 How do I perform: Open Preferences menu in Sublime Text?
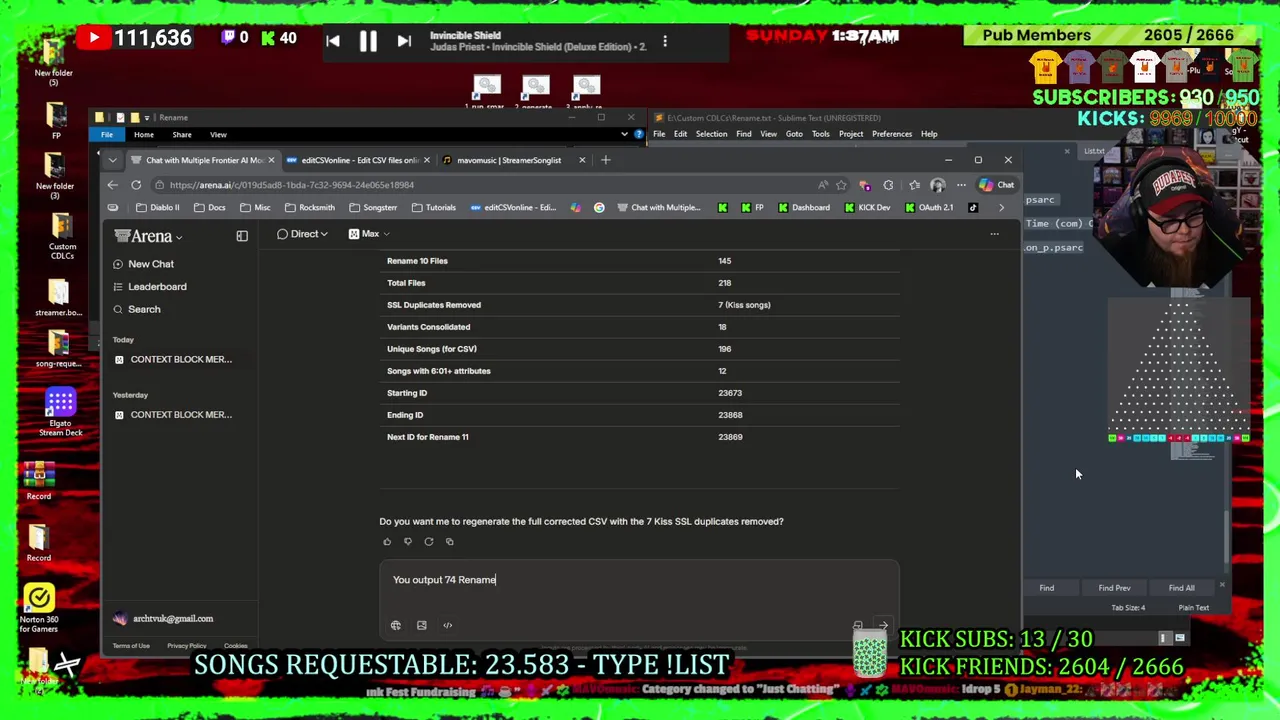pos(891,134)
